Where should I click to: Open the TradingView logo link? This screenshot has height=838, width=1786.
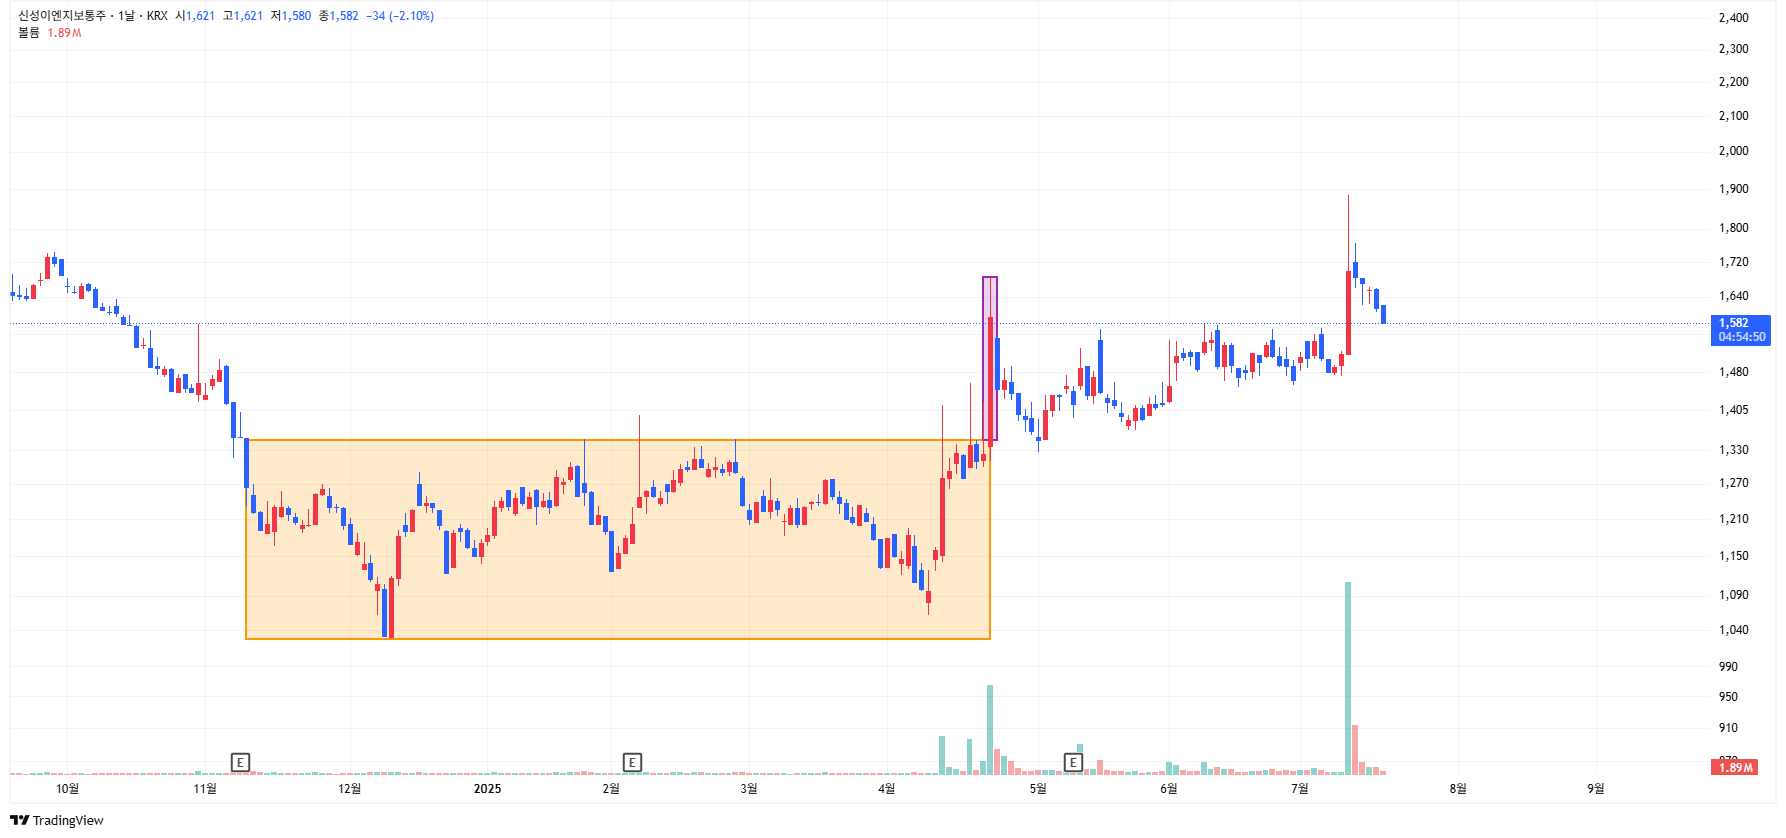57,821
